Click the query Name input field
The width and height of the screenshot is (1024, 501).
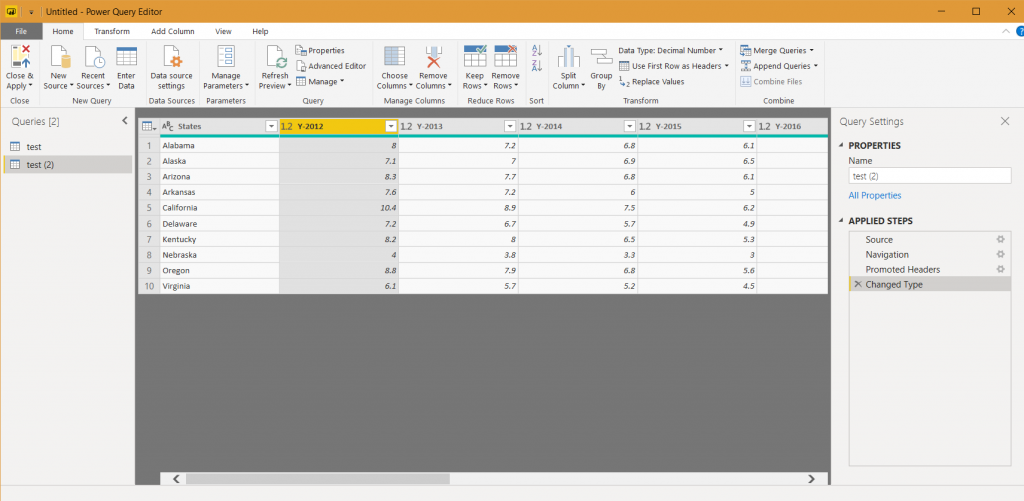(x=929, y=176)
